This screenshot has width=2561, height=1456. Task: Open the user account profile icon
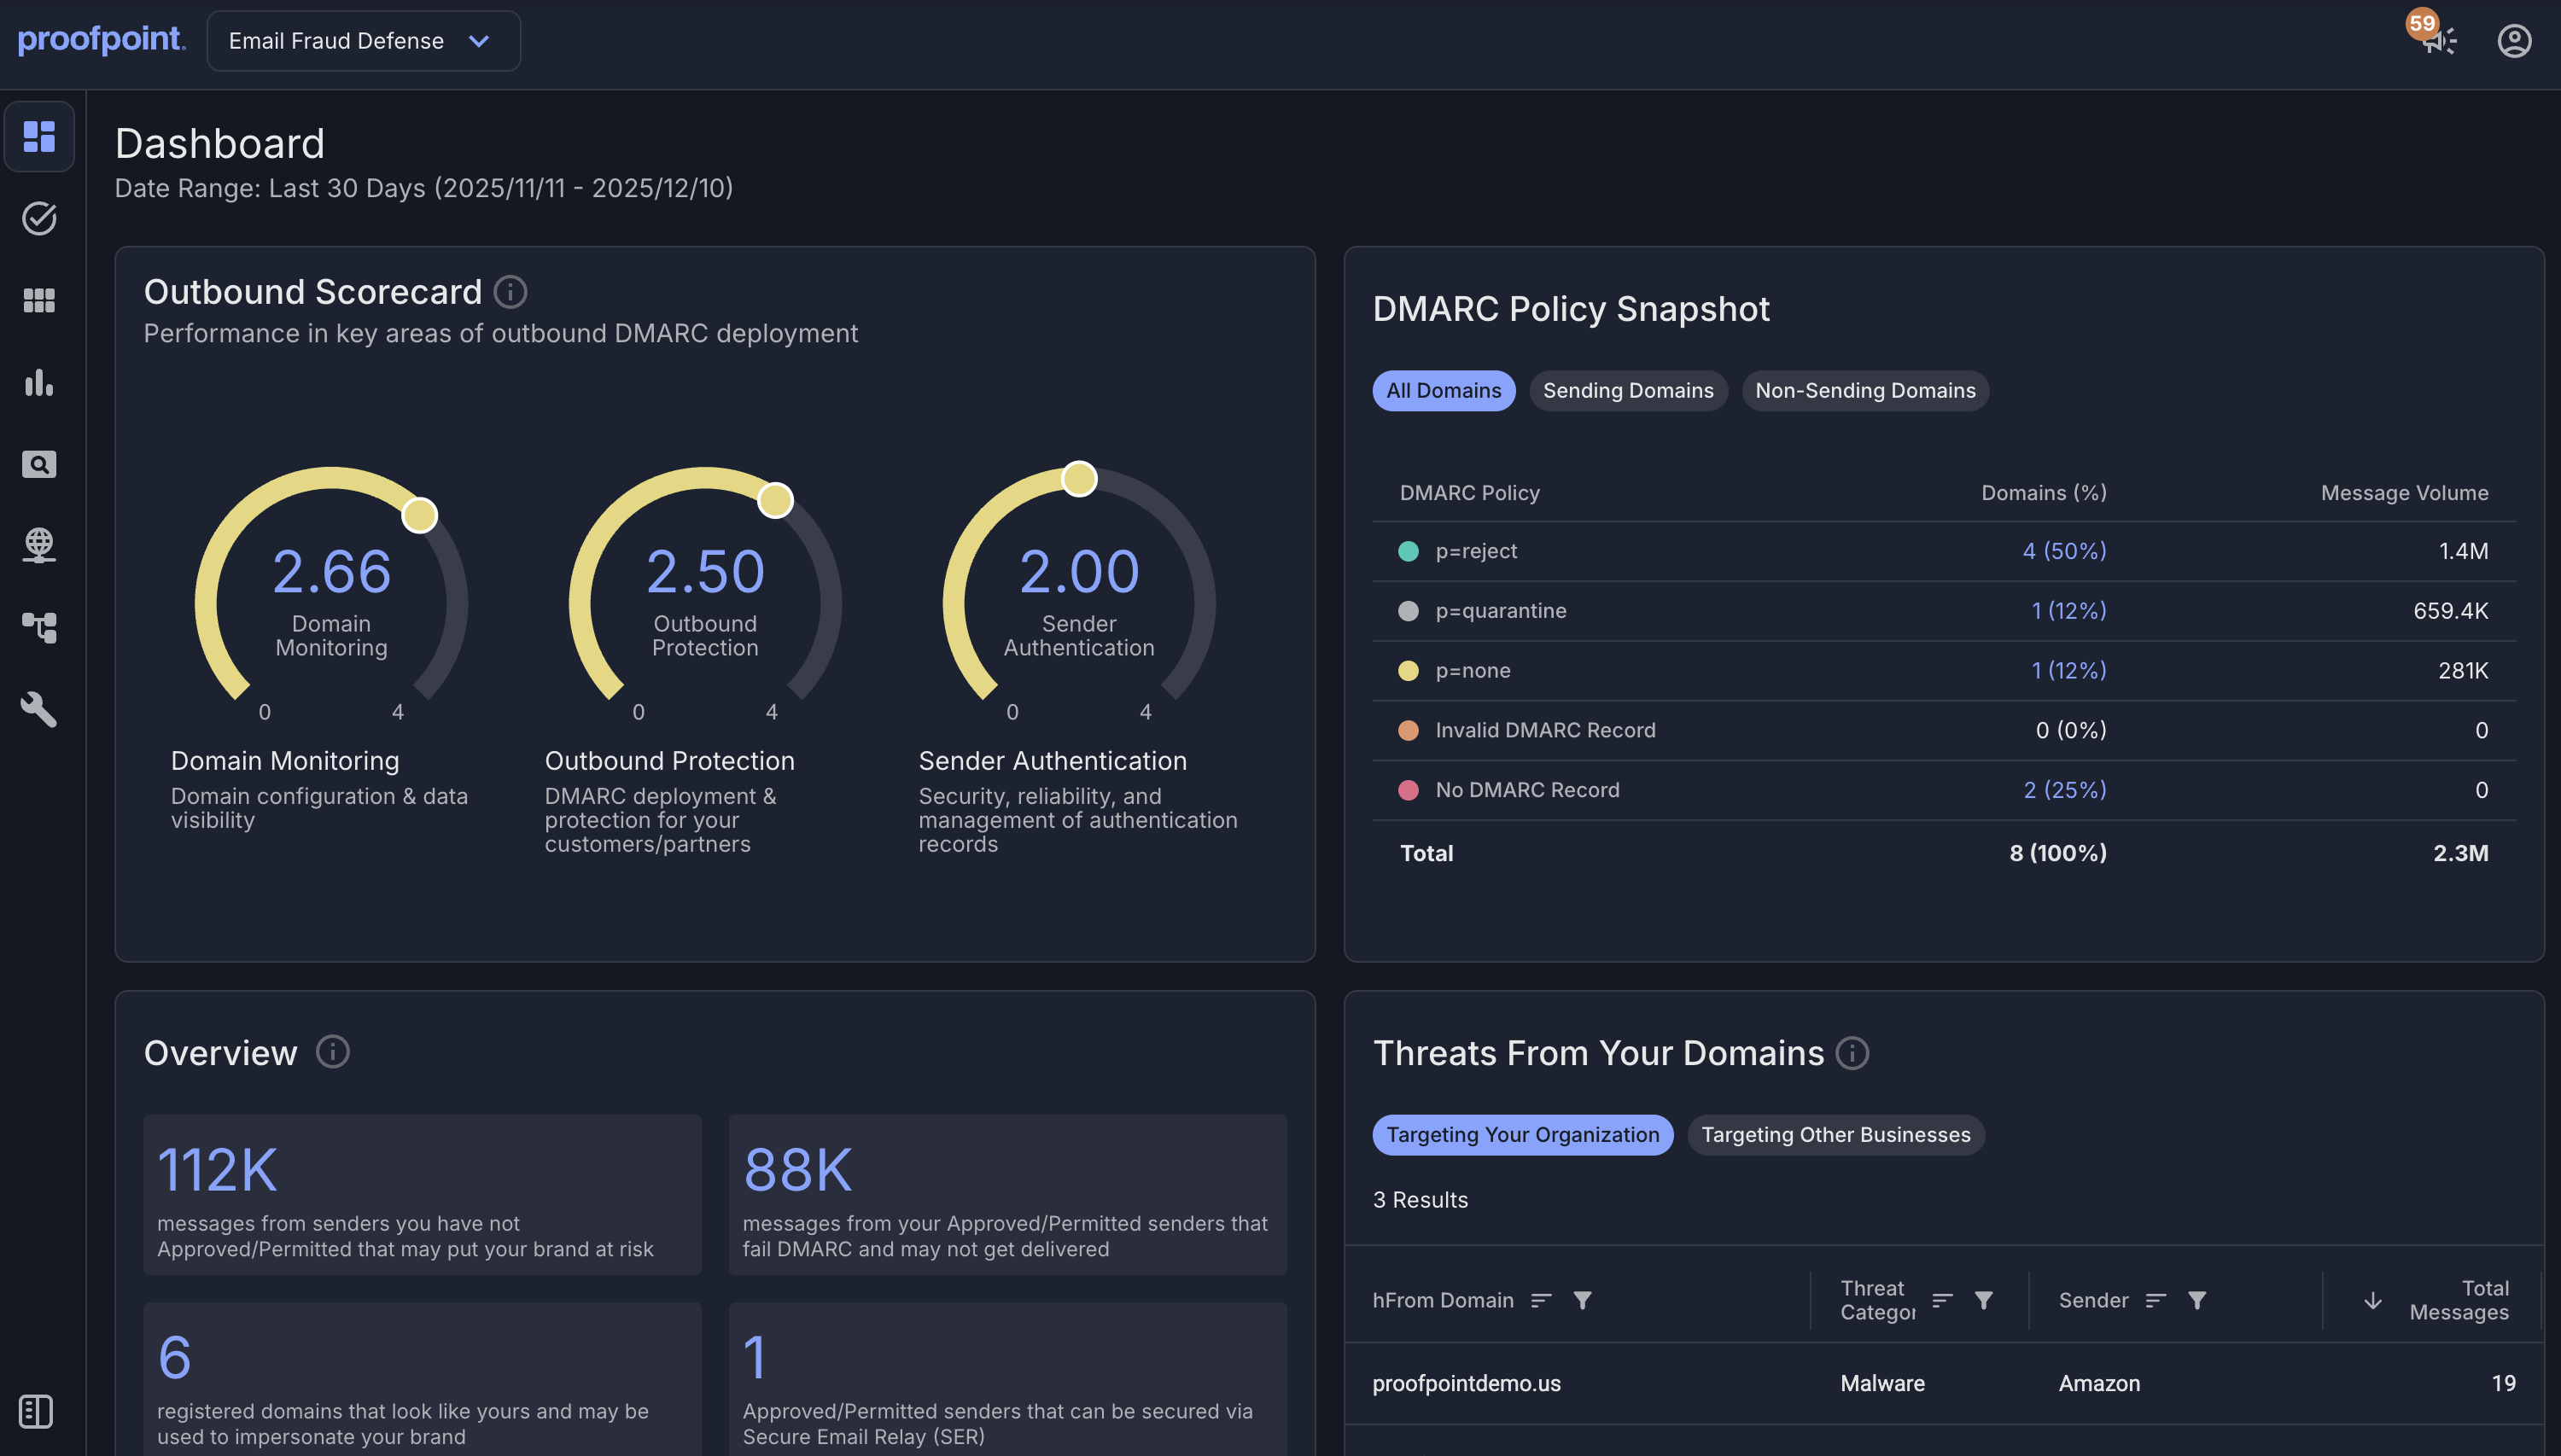(x=2513, y=41)
